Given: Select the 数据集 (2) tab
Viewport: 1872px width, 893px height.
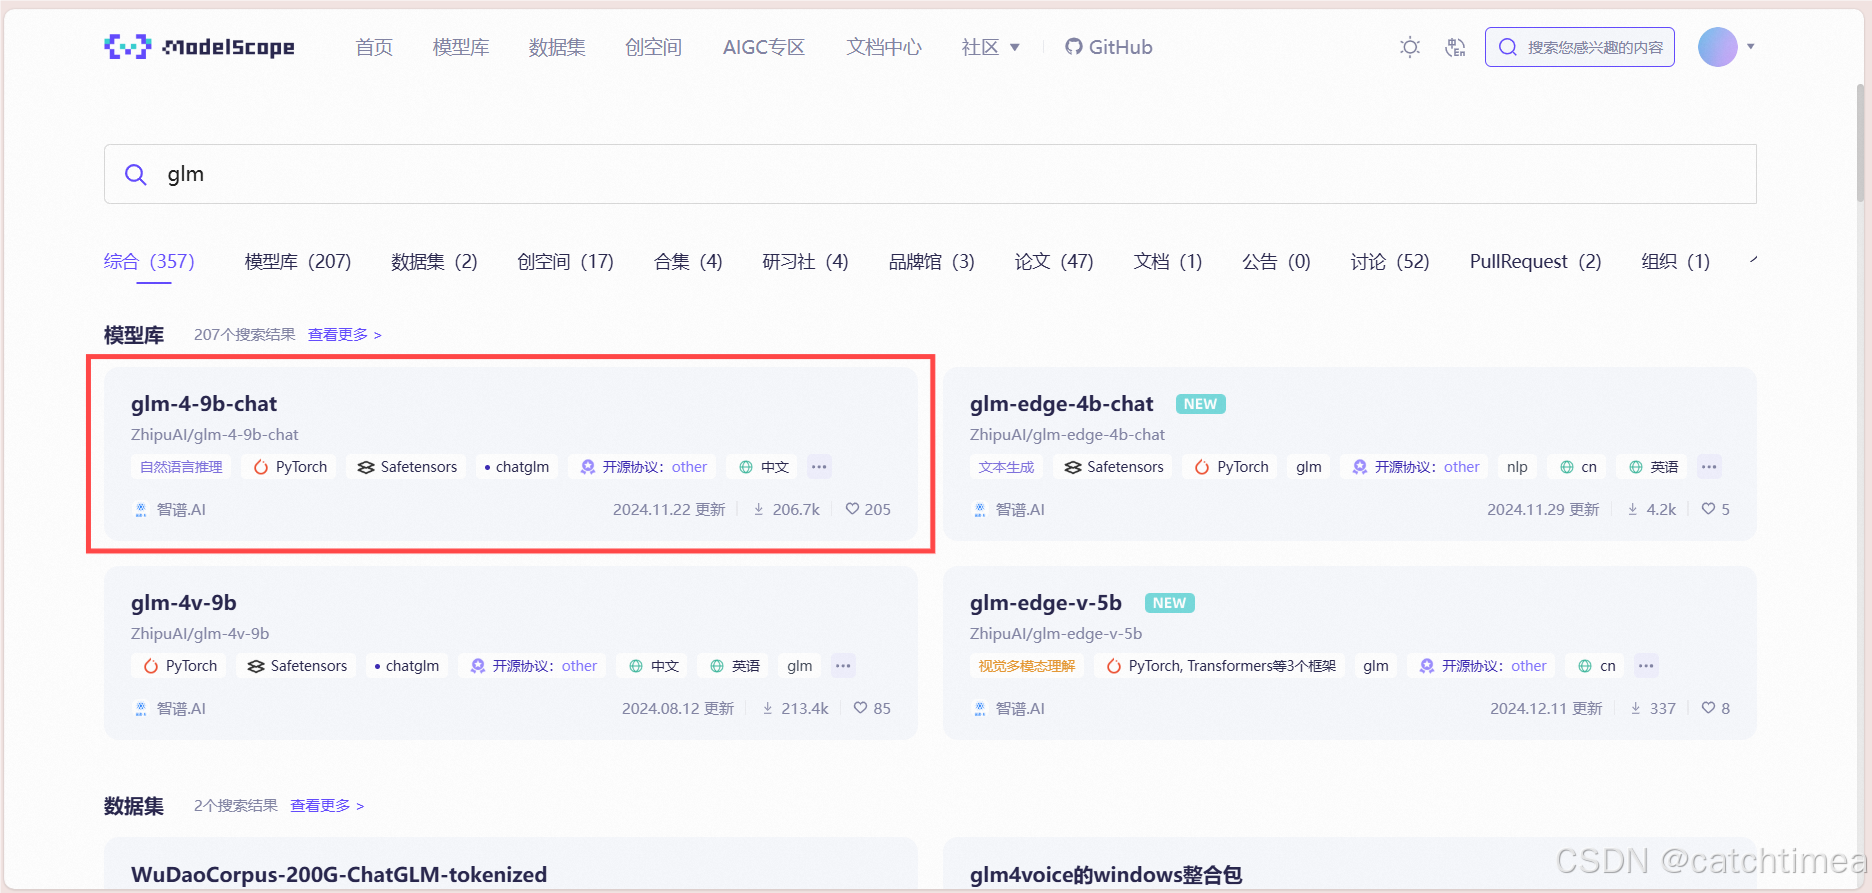Looking at the screenshot, I should (434, 262).
